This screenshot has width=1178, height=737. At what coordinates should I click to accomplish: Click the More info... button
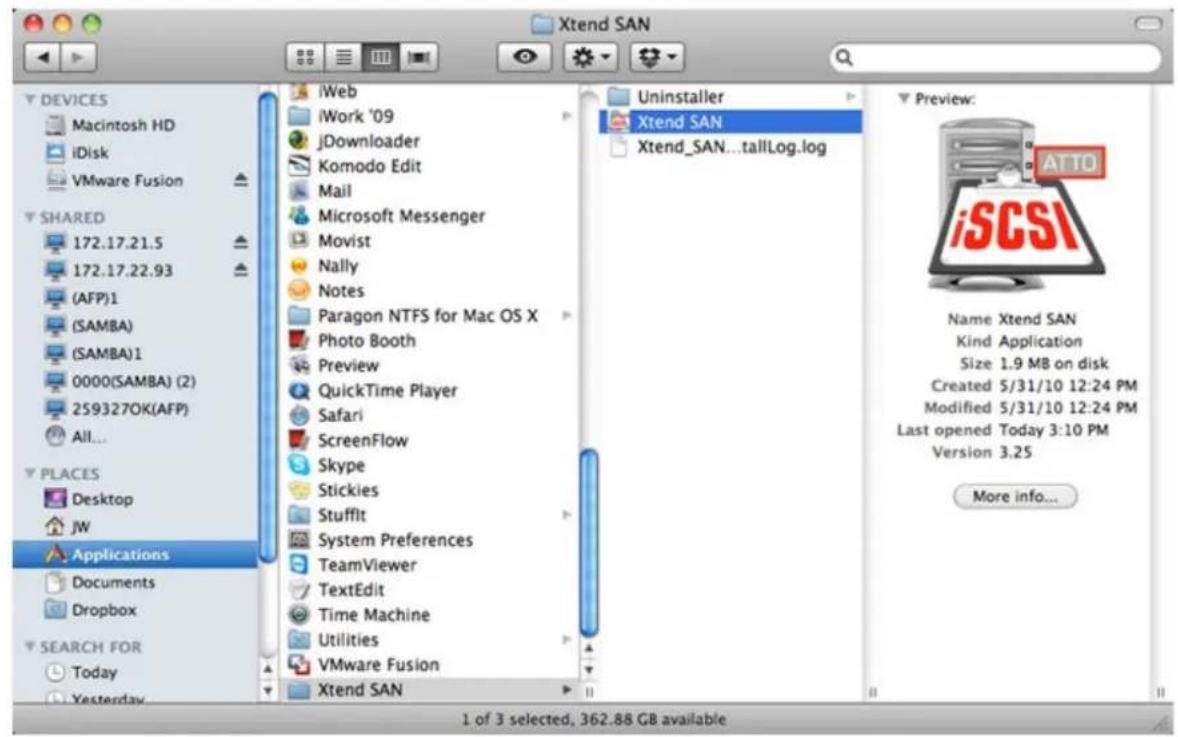coord(1014,497)
